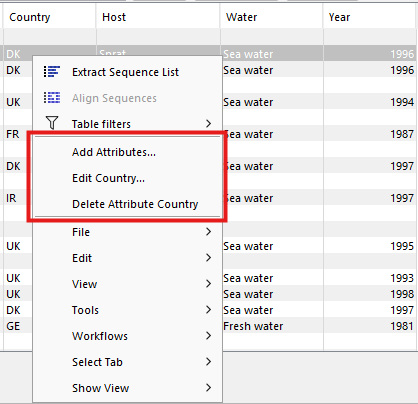The height and width of the screenshot is (404, 418).
Task: Sort by the Water column header
Action: point(271,17)
